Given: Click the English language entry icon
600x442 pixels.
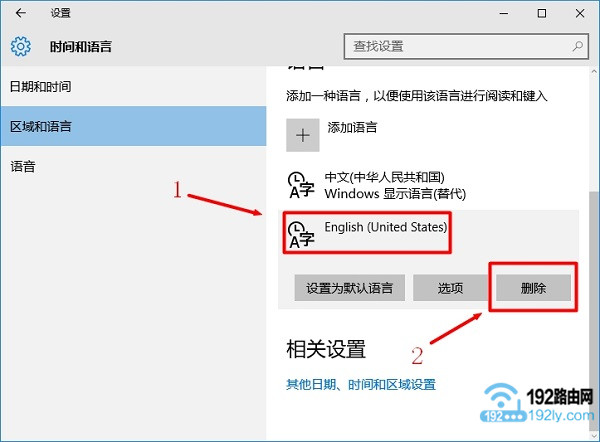Looking at the screenshot, I should [301, 235].
